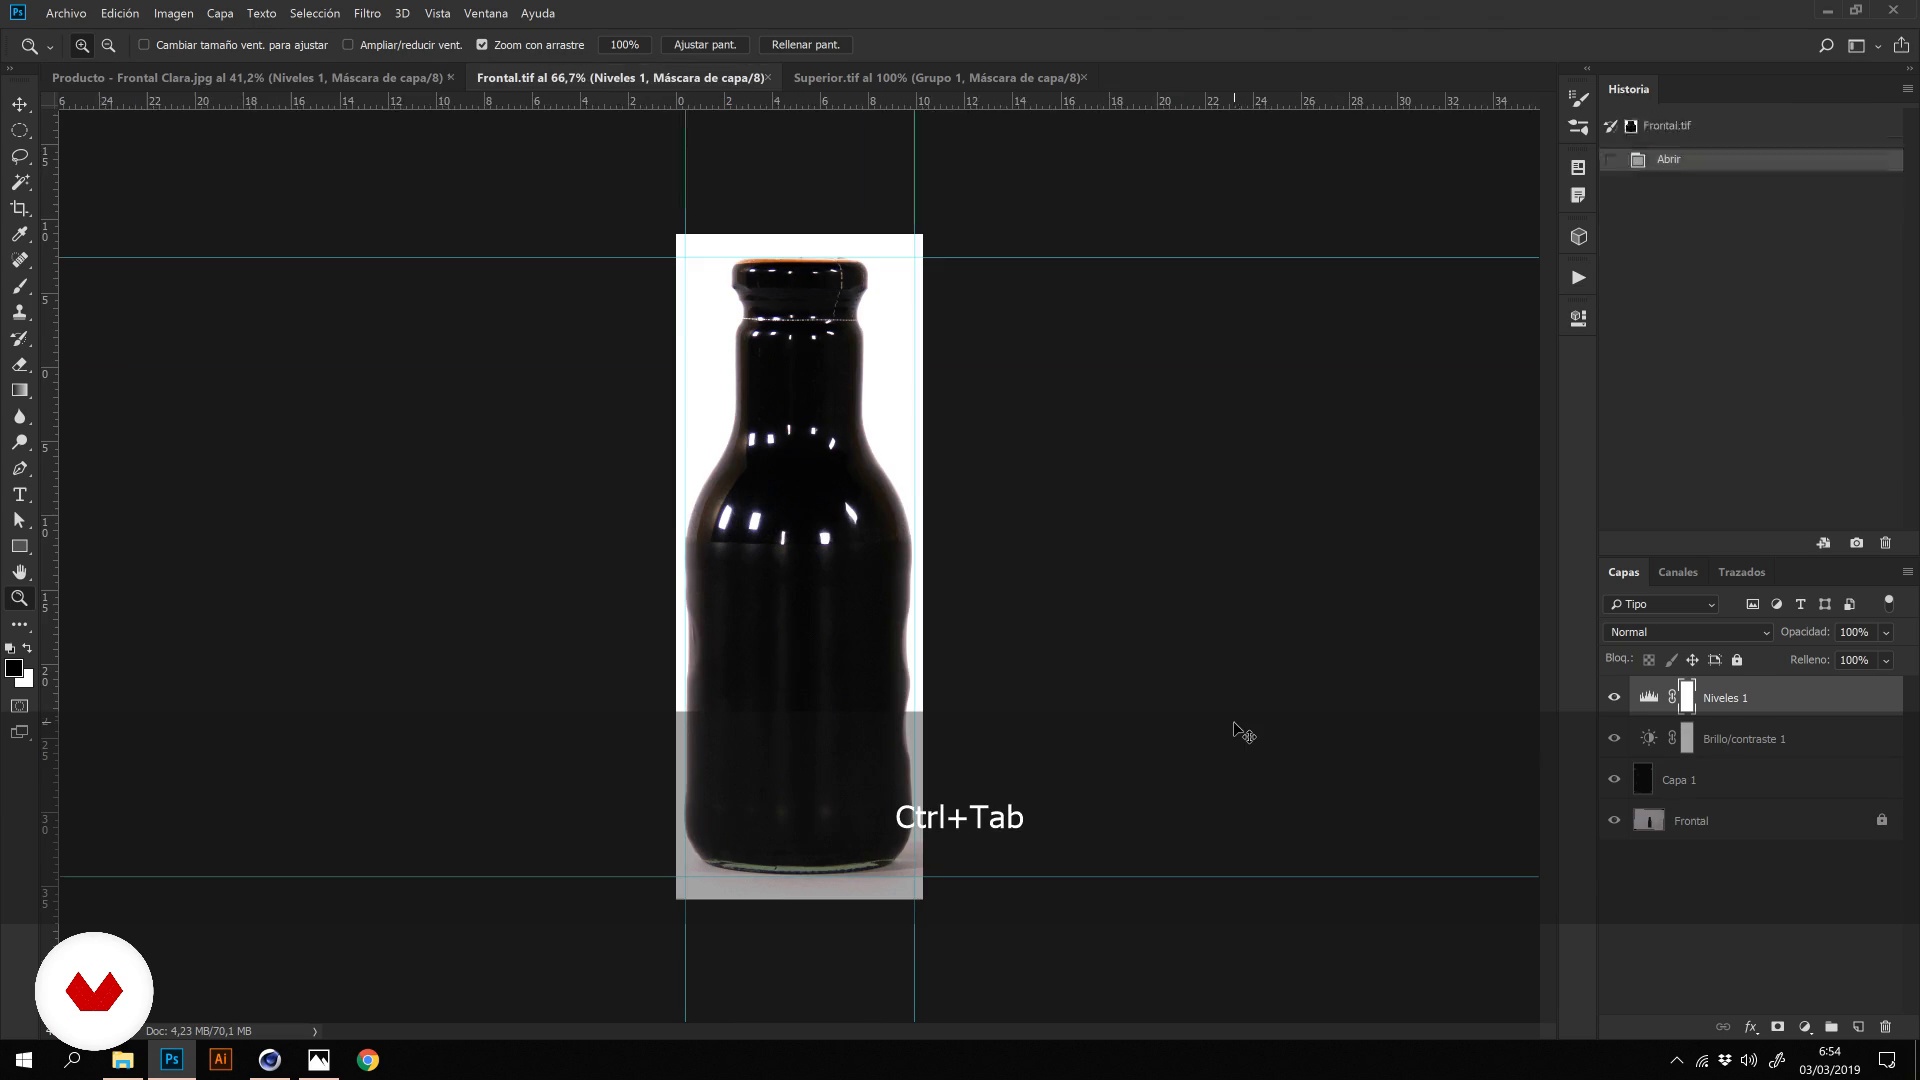Select the Hand tool
1920x1080 pixels.
click(x=19, y=572)
